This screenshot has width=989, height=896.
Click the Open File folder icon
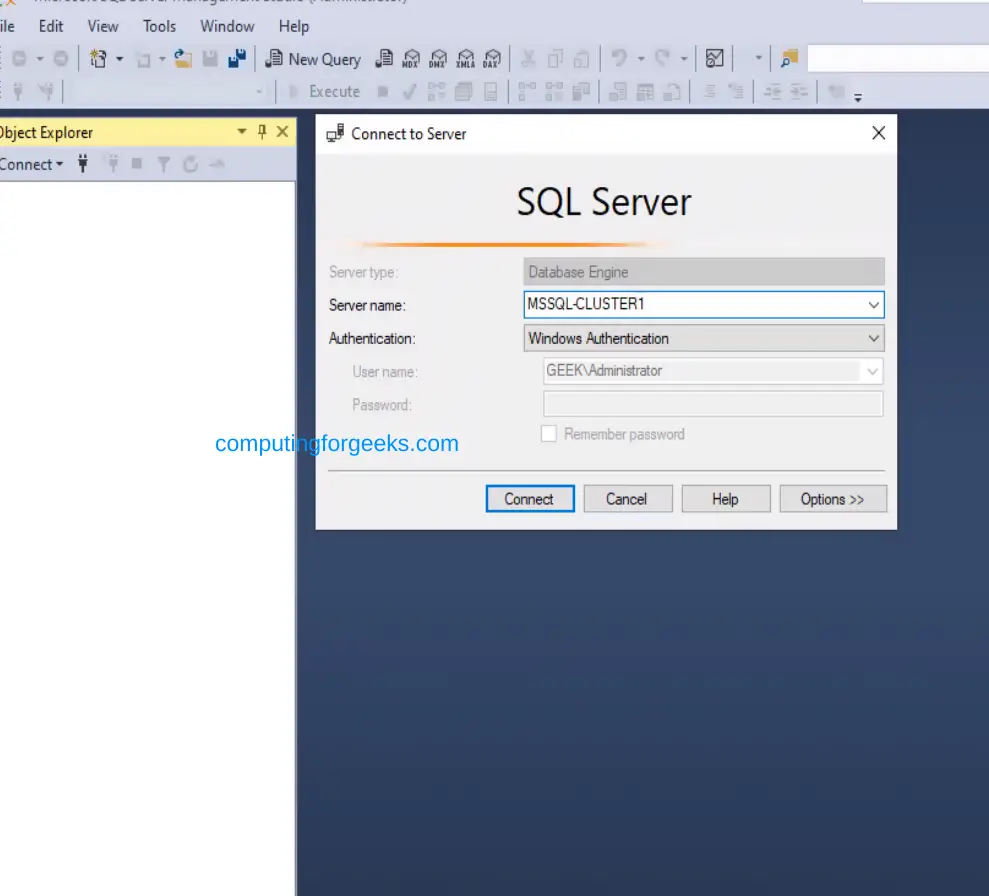coord(183,59)
